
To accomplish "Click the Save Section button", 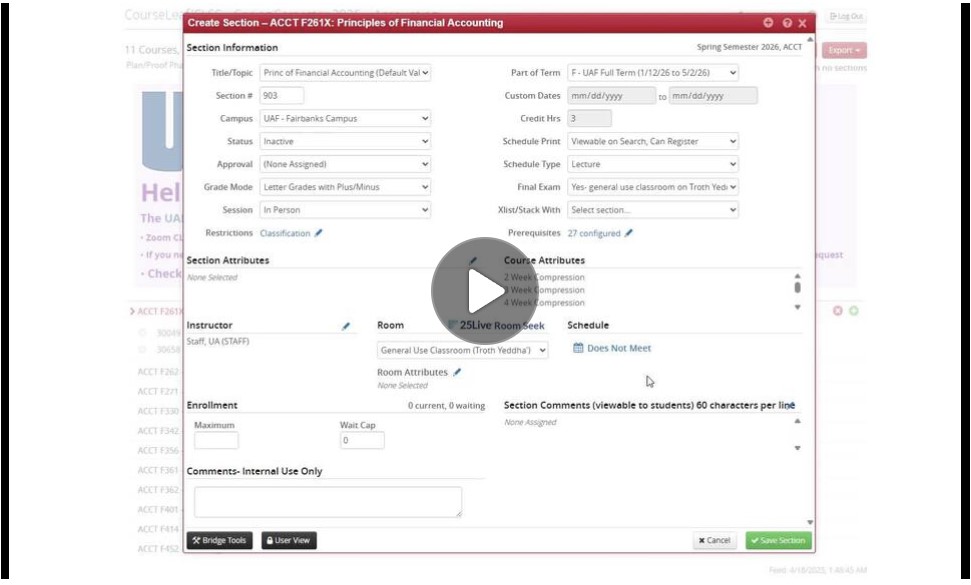I will point(778,540).
